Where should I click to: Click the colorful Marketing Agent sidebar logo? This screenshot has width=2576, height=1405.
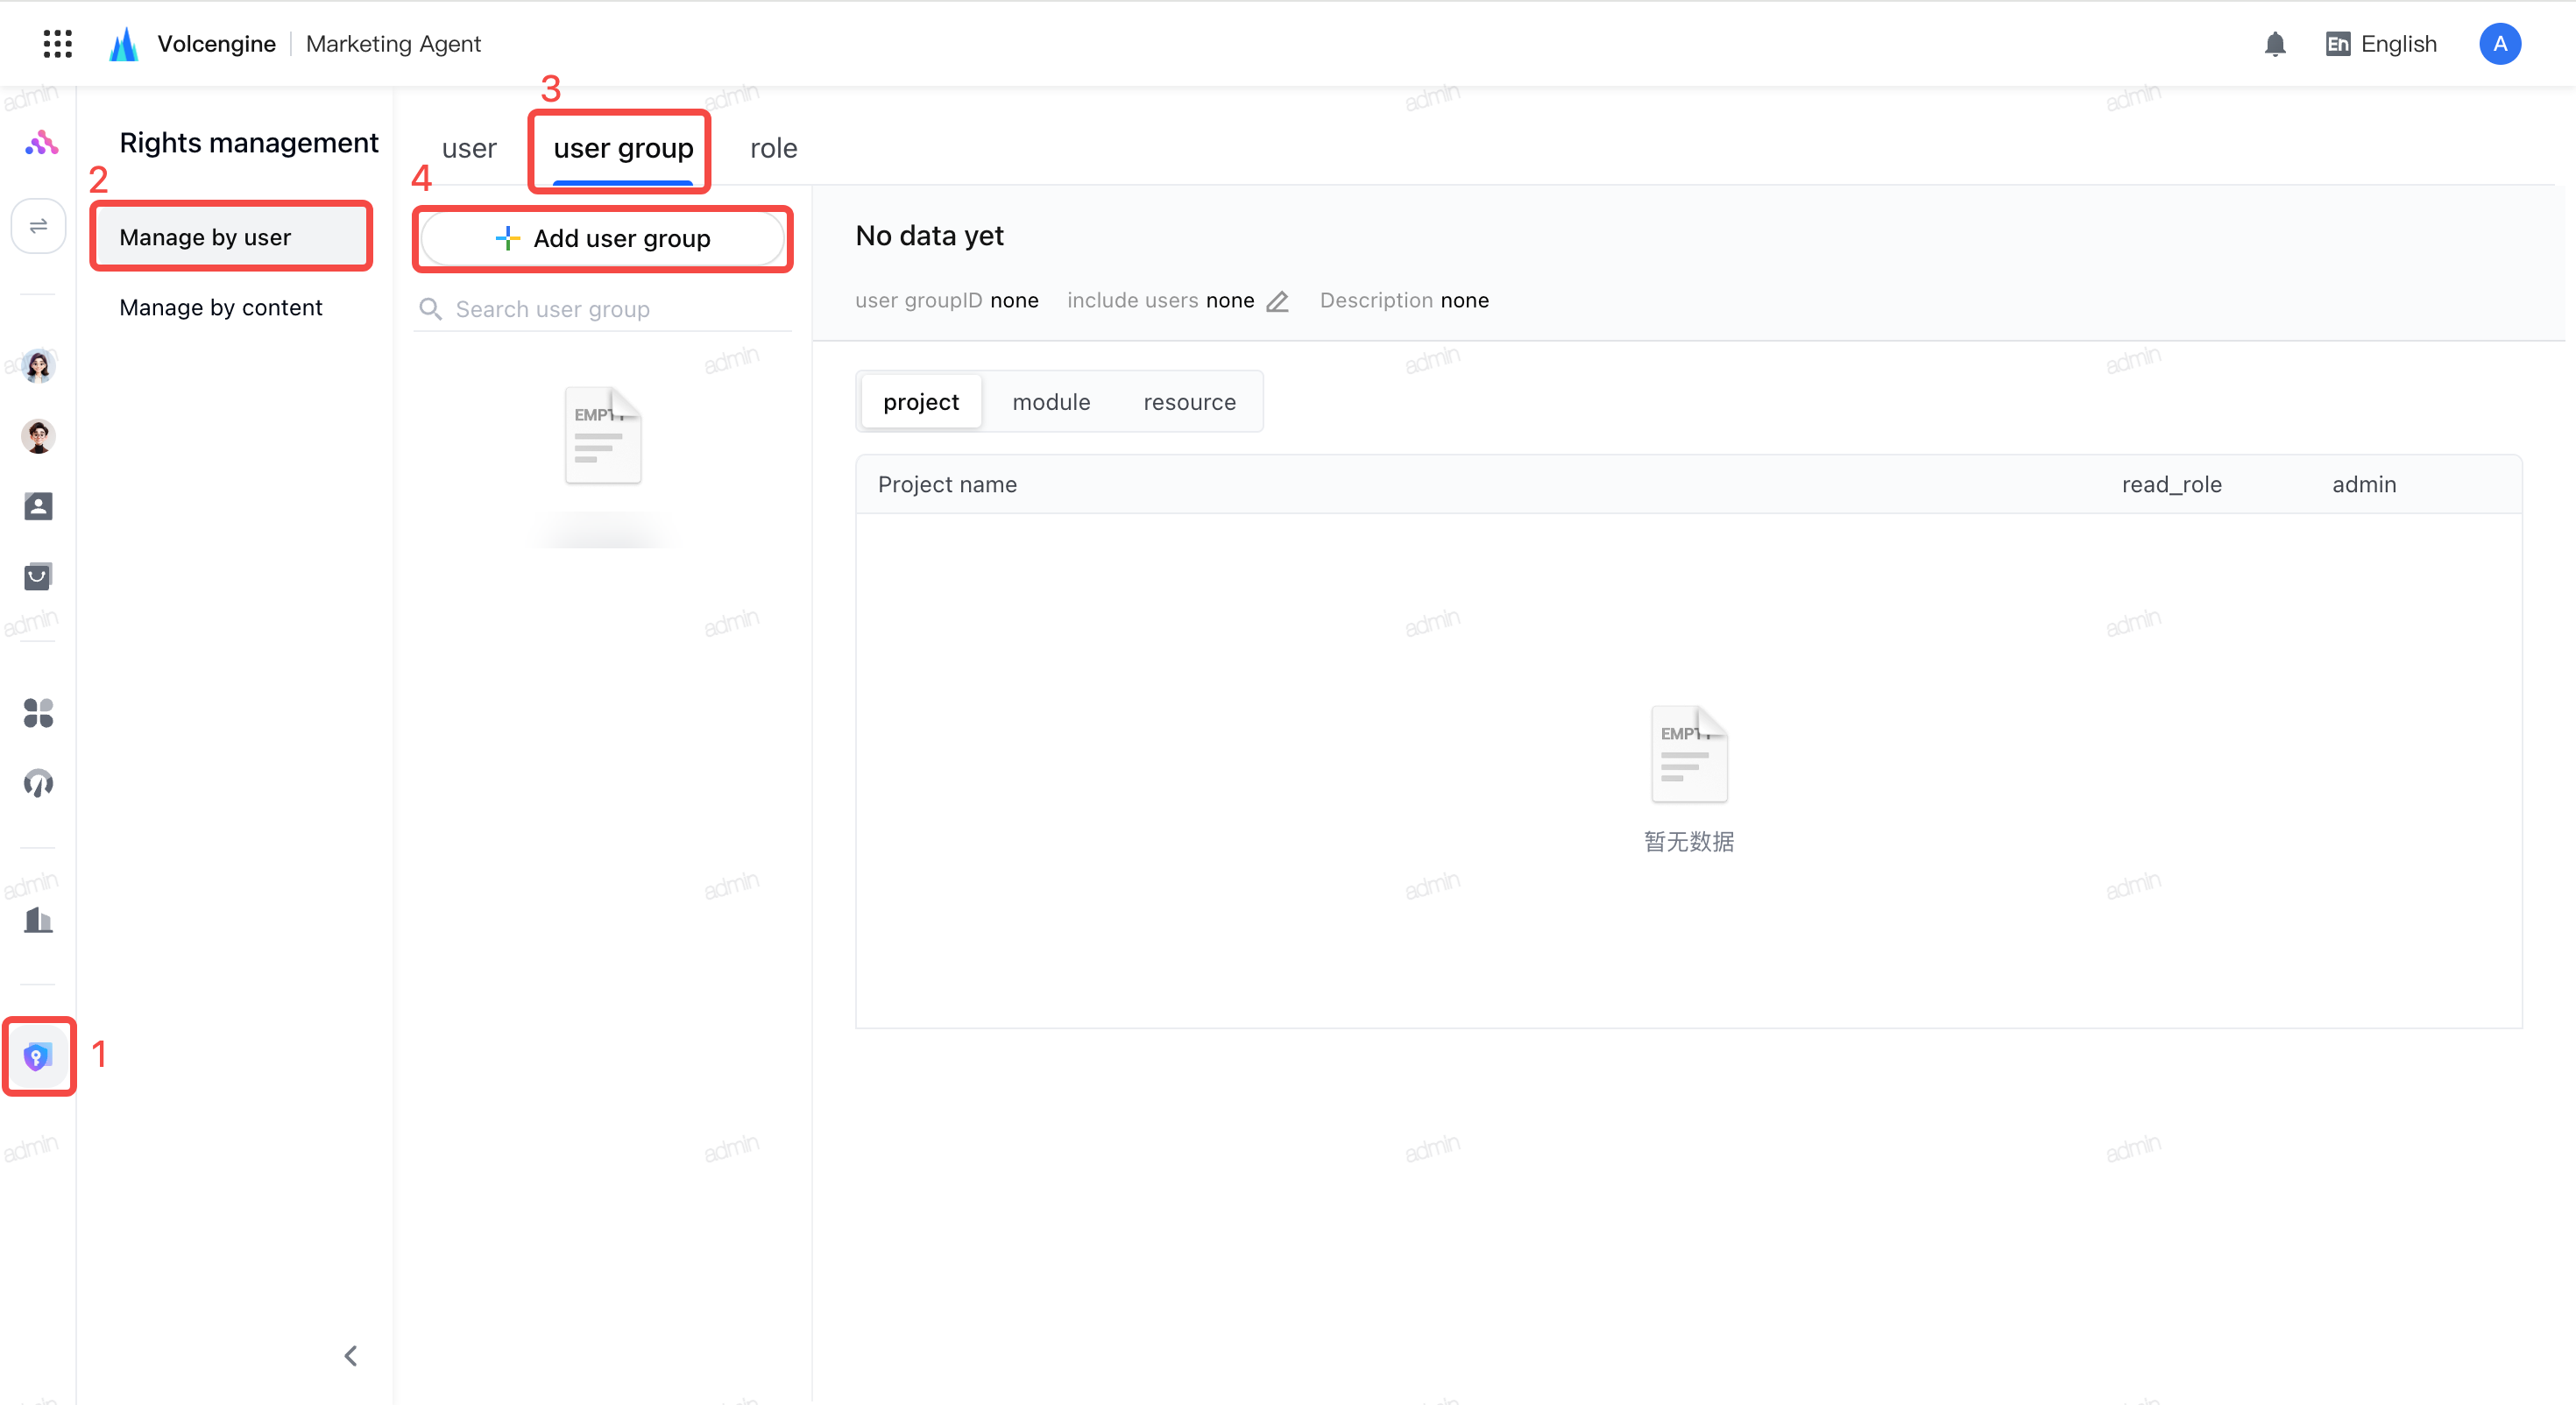[x=41, y=143]
